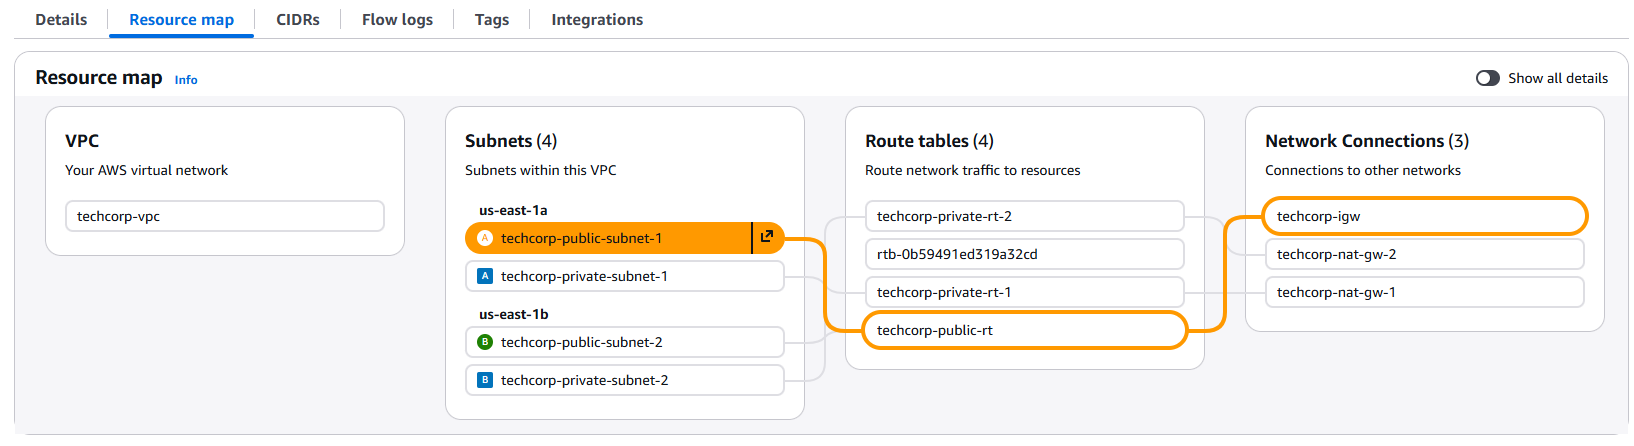The image size is (1634, 446).
Task: Select the techcorp-private-rt-1 route table
Action: (x=1023, y=292)
